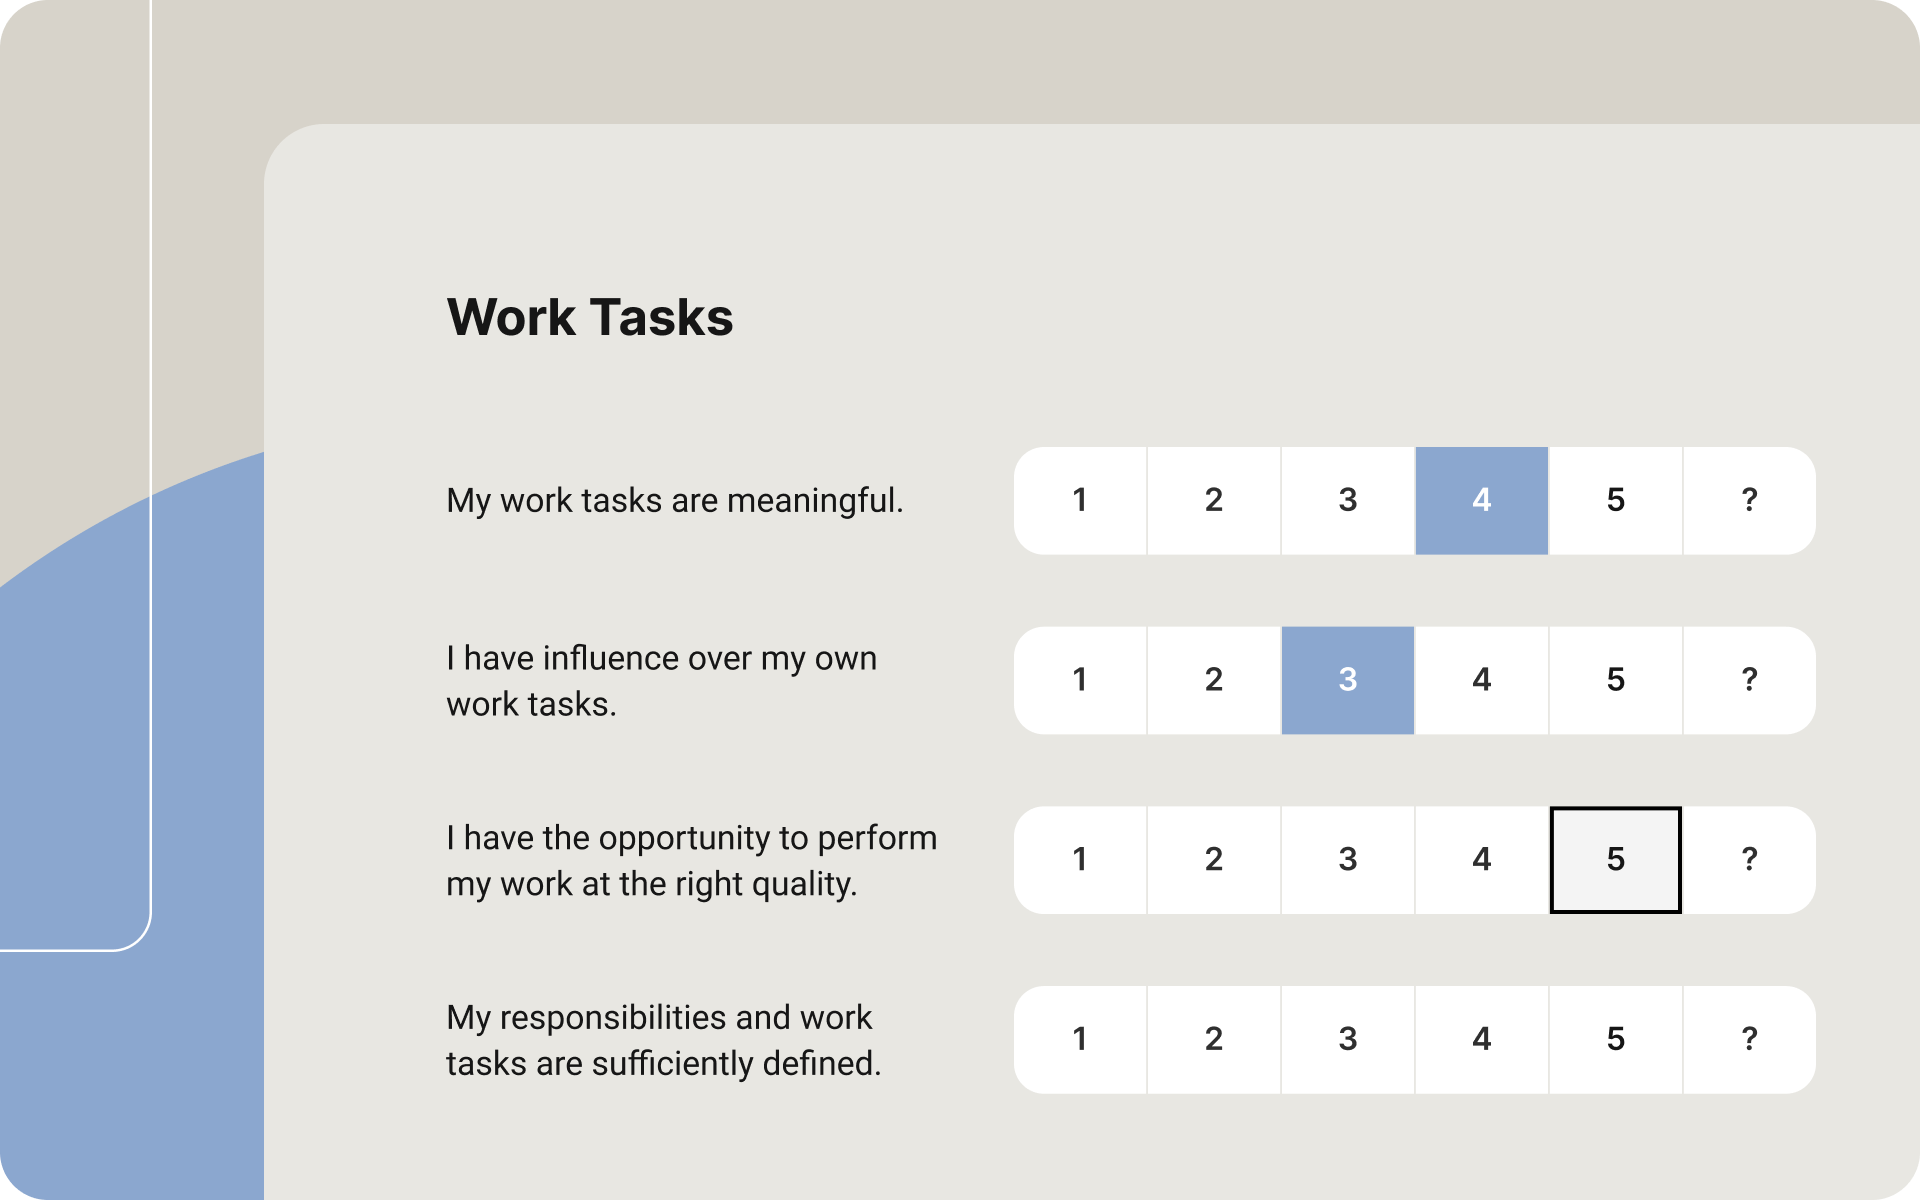Screen dimensions: 1920x1200
Task: Choose rating 5 for work tasks meaningful
Action: point(1615,500)
